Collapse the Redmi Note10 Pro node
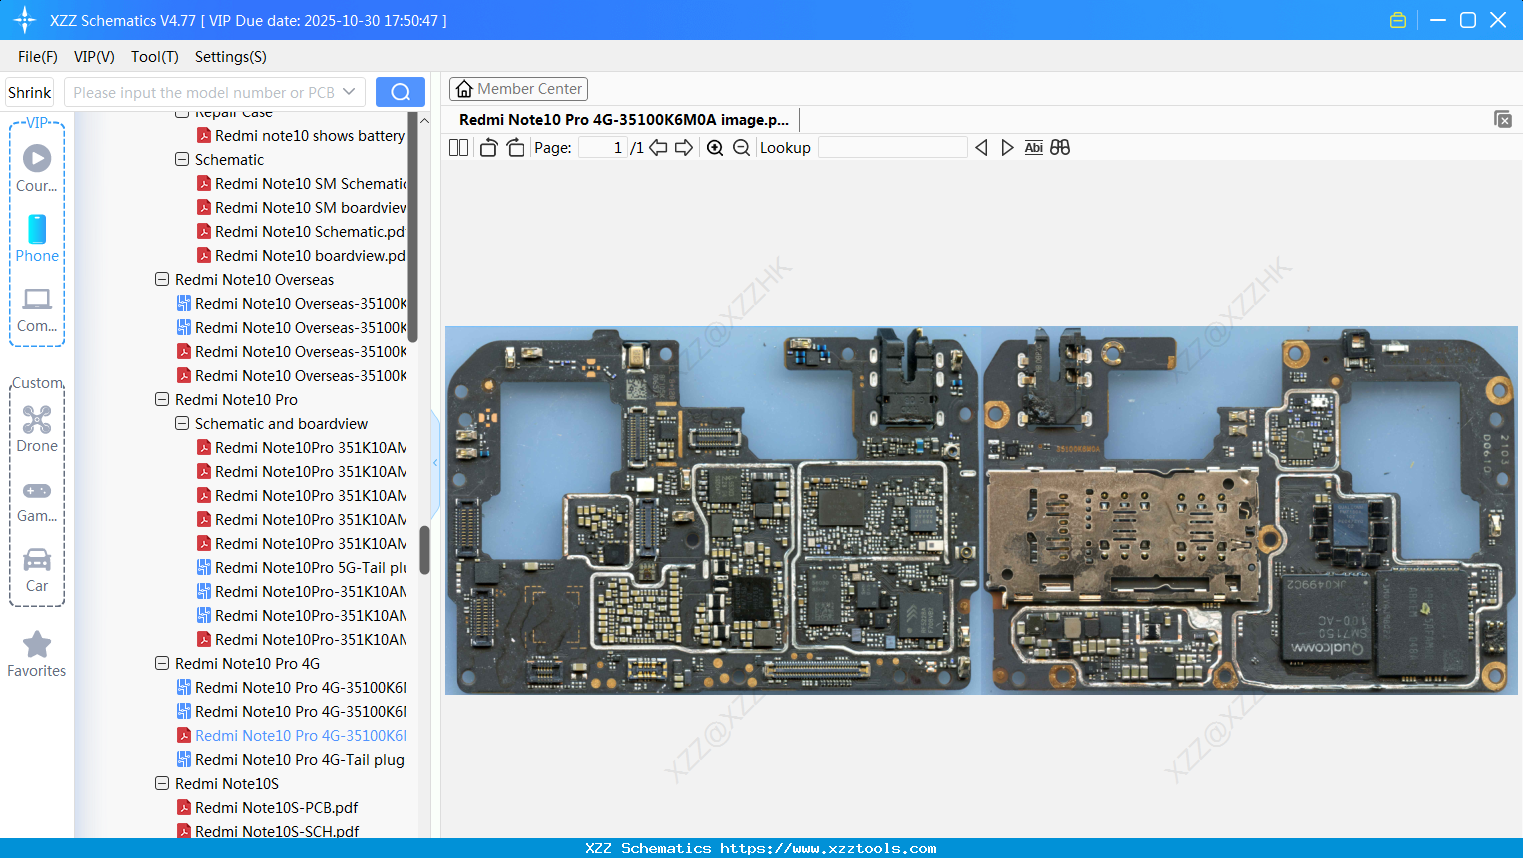This screenshot has height=858, width=1523. point(162,400)
